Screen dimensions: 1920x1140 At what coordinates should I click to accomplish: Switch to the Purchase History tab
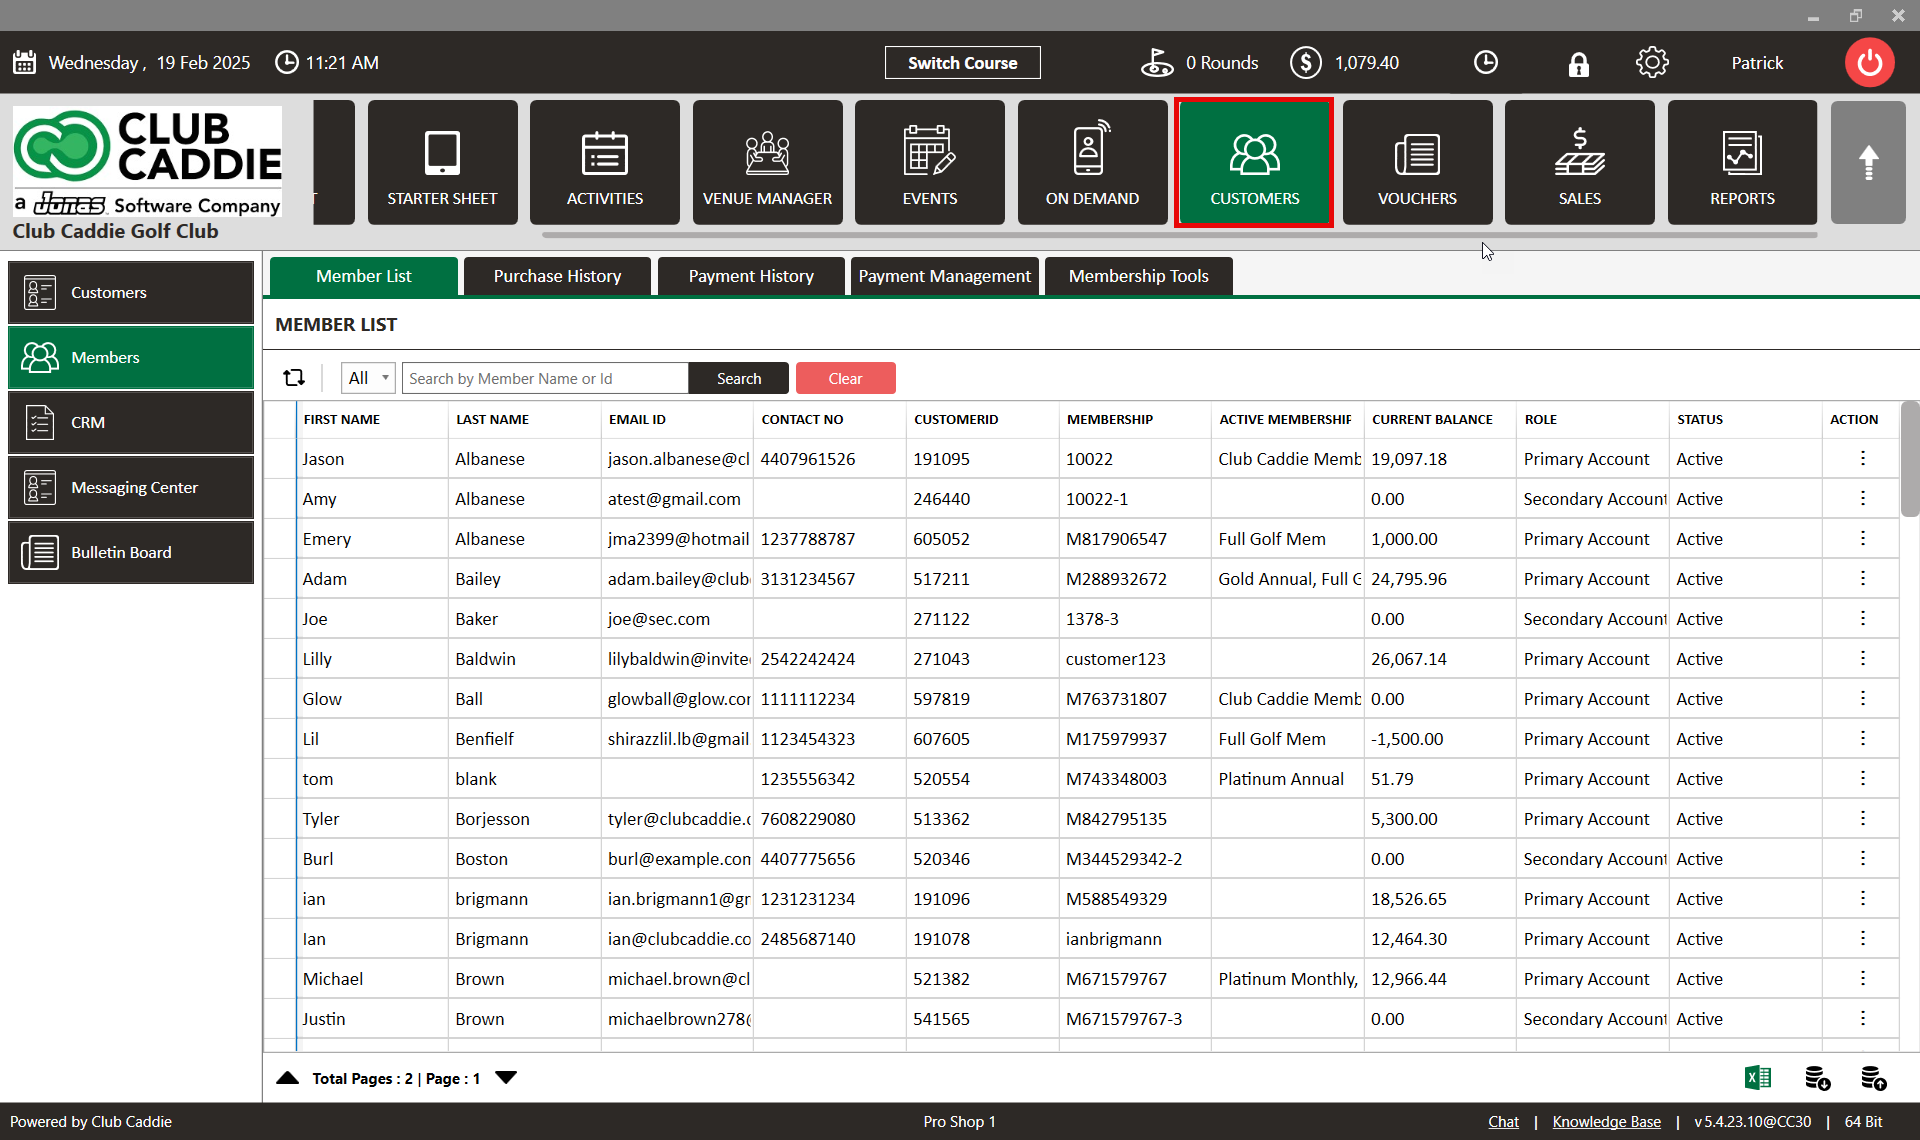click(557, 277)
